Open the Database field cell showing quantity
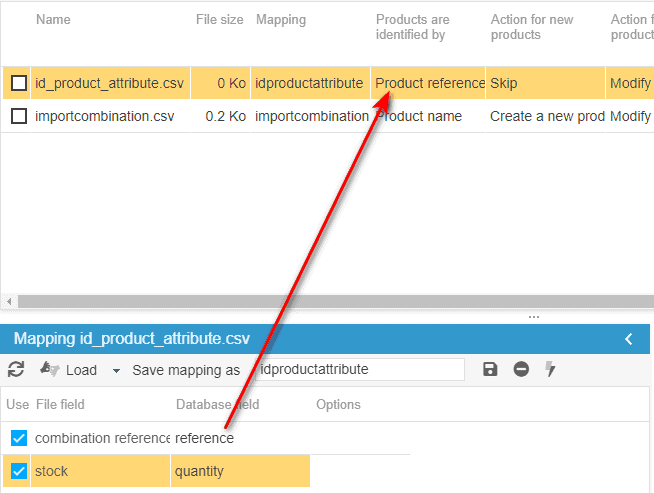The height and width of the screenshot is (493, 654). click(x=240, y=471)
